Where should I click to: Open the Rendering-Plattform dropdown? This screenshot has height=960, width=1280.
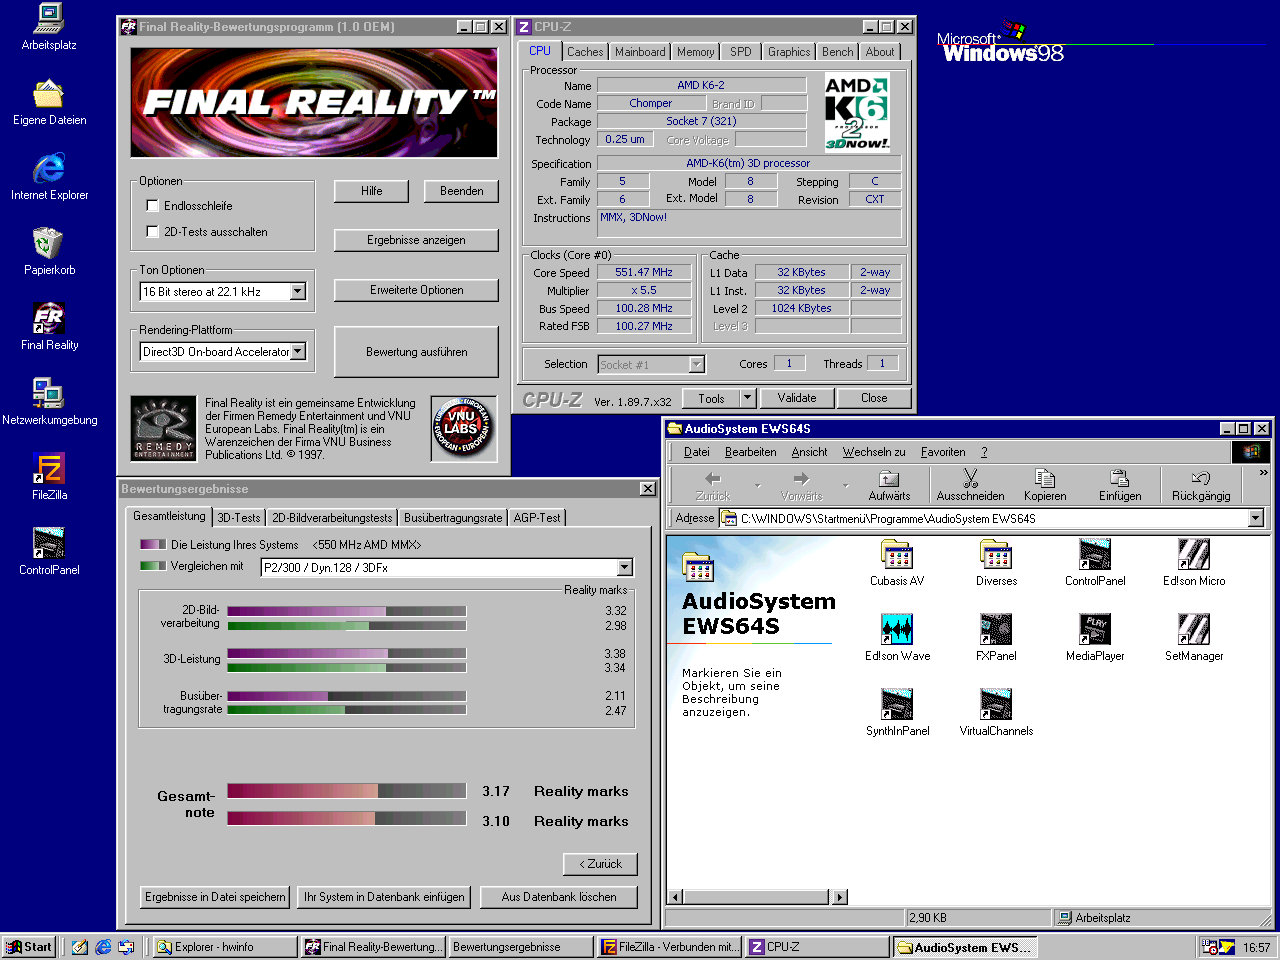tap(297, 352)
